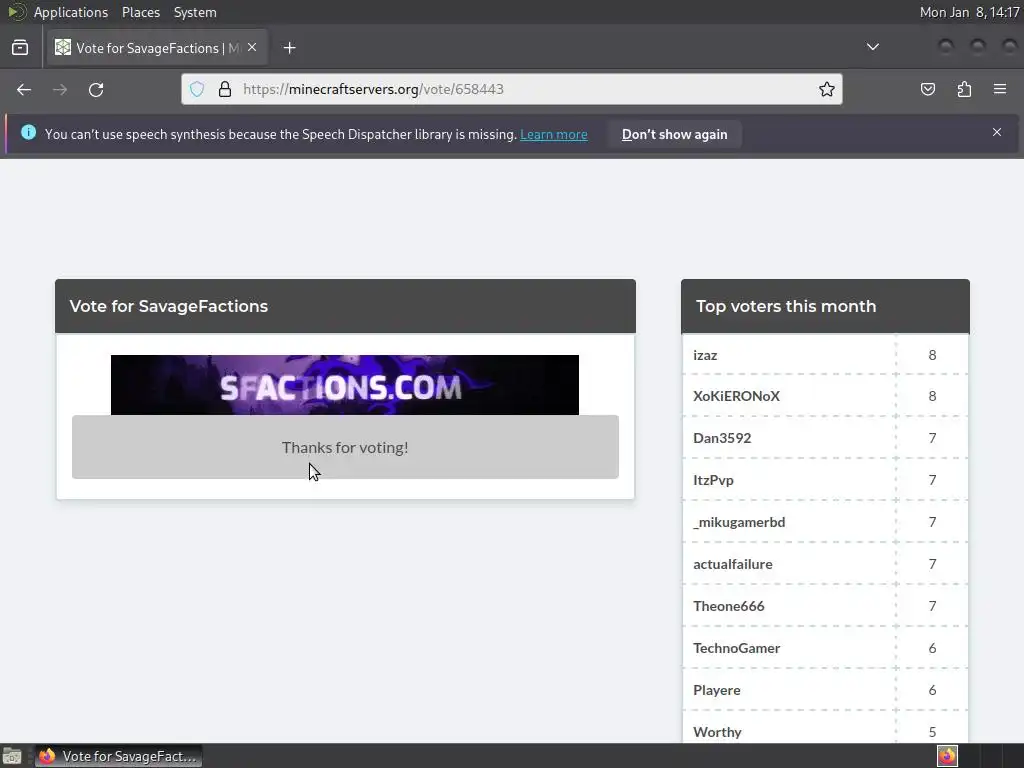Click the clock showing Mon Jan 8, 14:17
This screenshot has height=768, width=1024.
coord(969,12)
